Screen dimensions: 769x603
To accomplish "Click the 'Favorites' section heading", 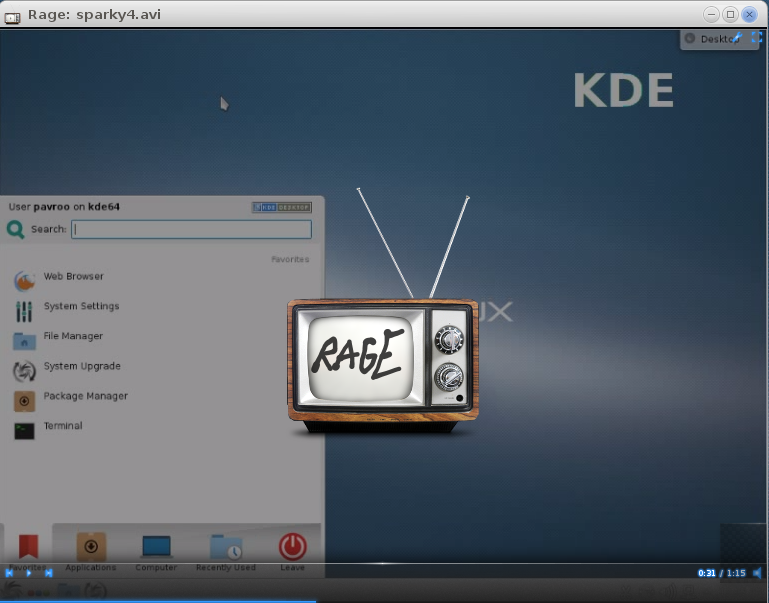I will point(290,259).
